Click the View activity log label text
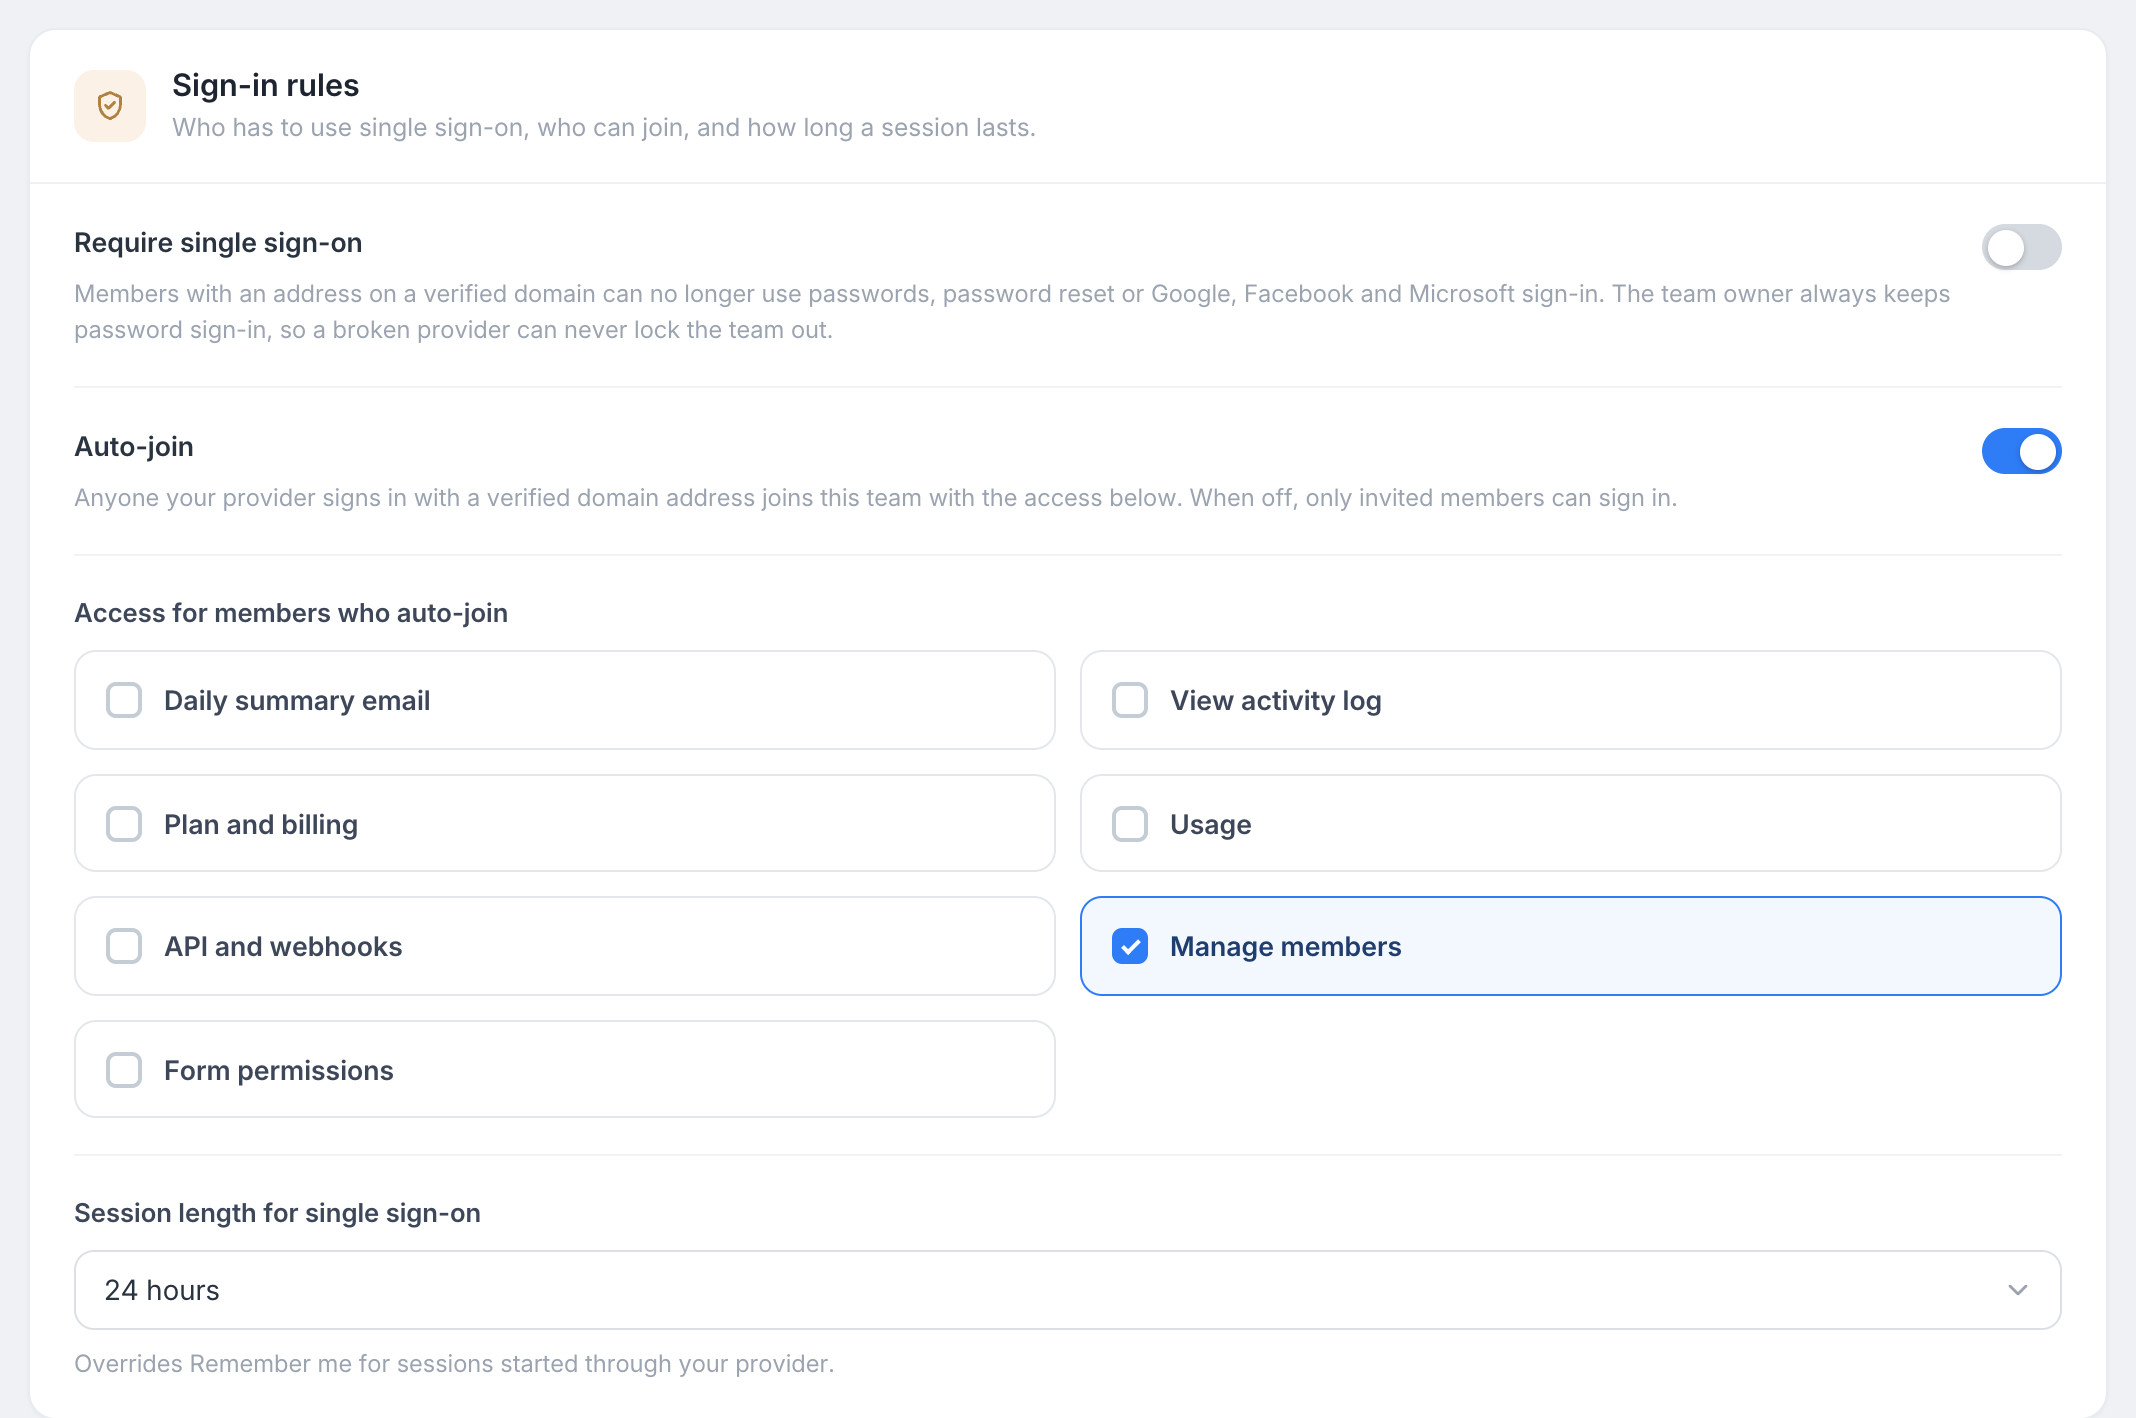The width and height of the screenshot is (2136, 1418). [1275, 701]
